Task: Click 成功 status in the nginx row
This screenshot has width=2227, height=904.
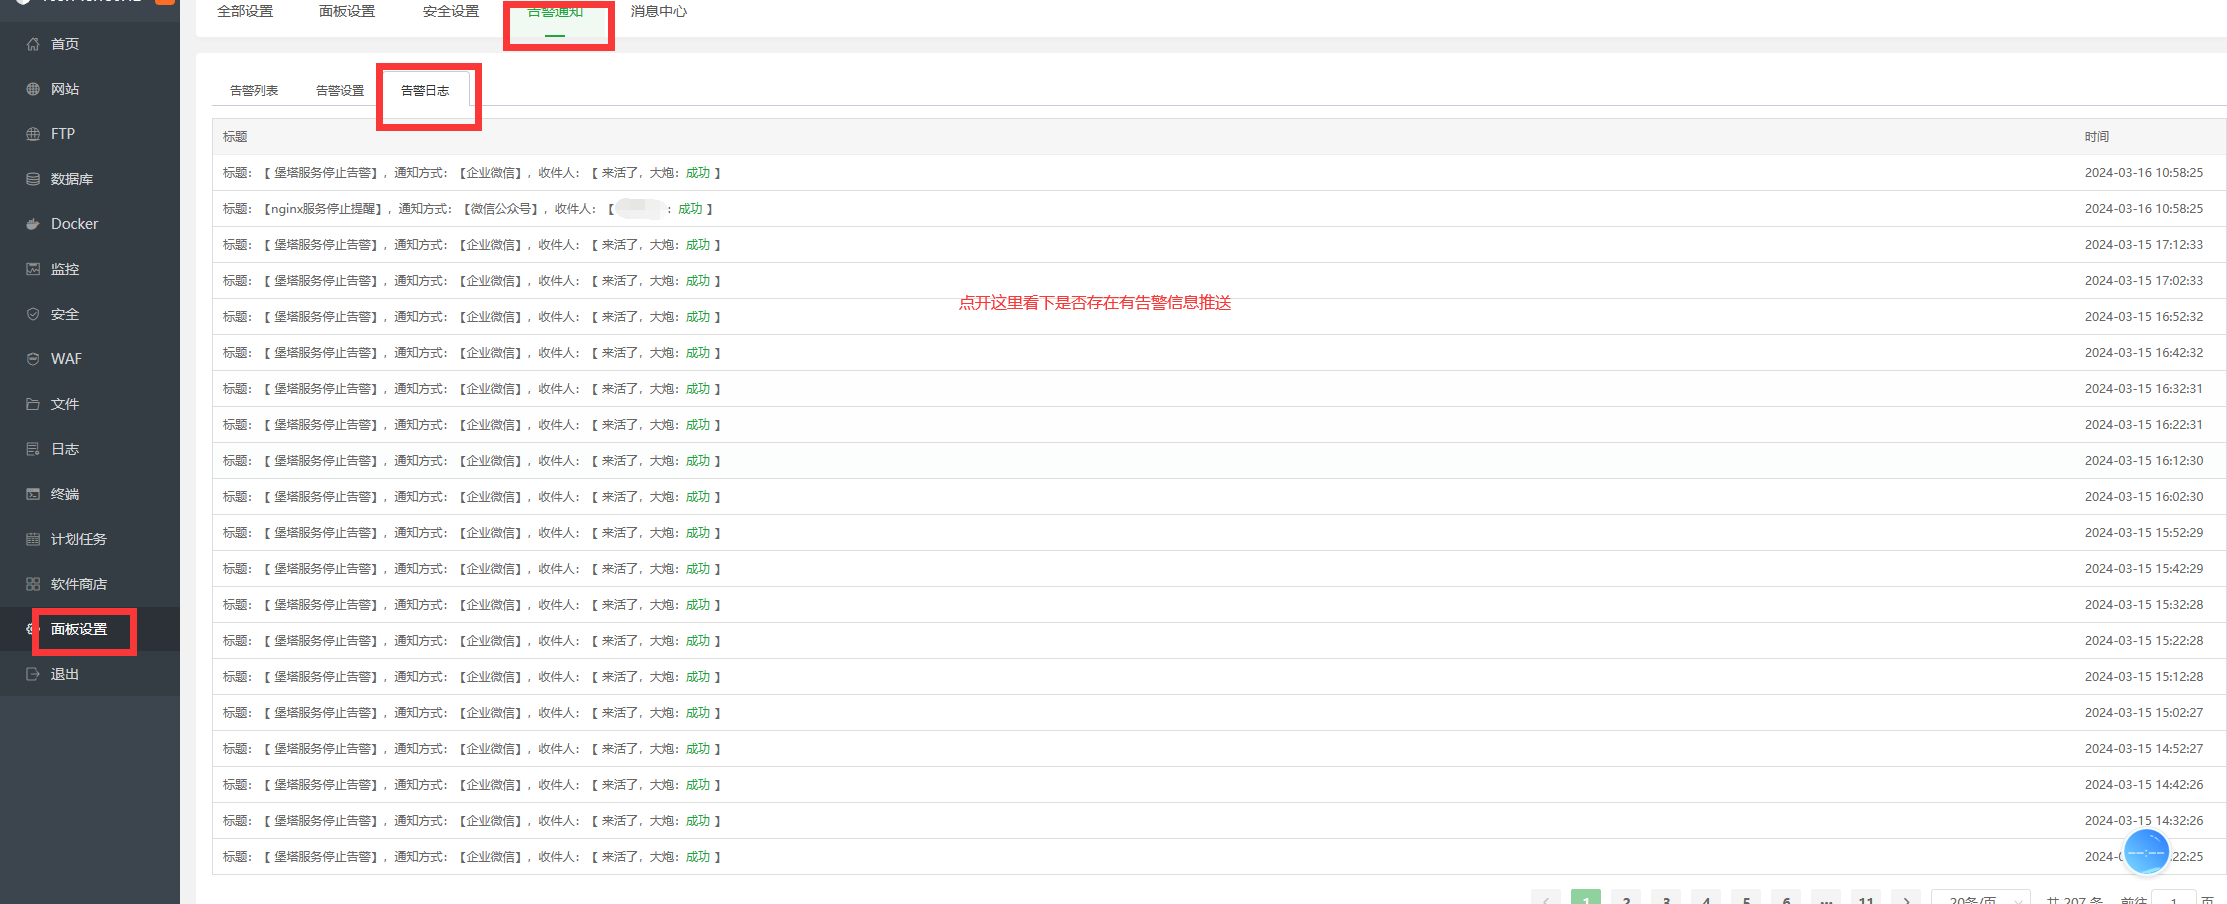Action: (690, 209)
